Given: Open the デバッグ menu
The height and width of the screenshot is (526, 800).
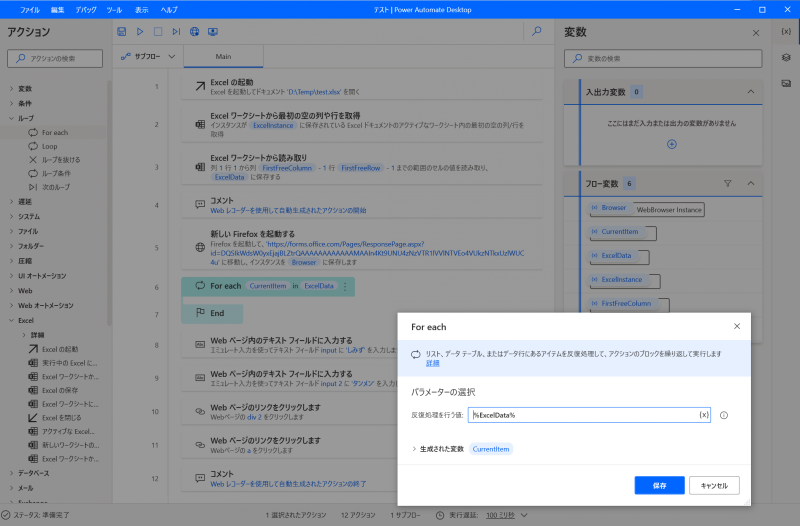Looking at the screenshot, I should (x=86, y=10).
